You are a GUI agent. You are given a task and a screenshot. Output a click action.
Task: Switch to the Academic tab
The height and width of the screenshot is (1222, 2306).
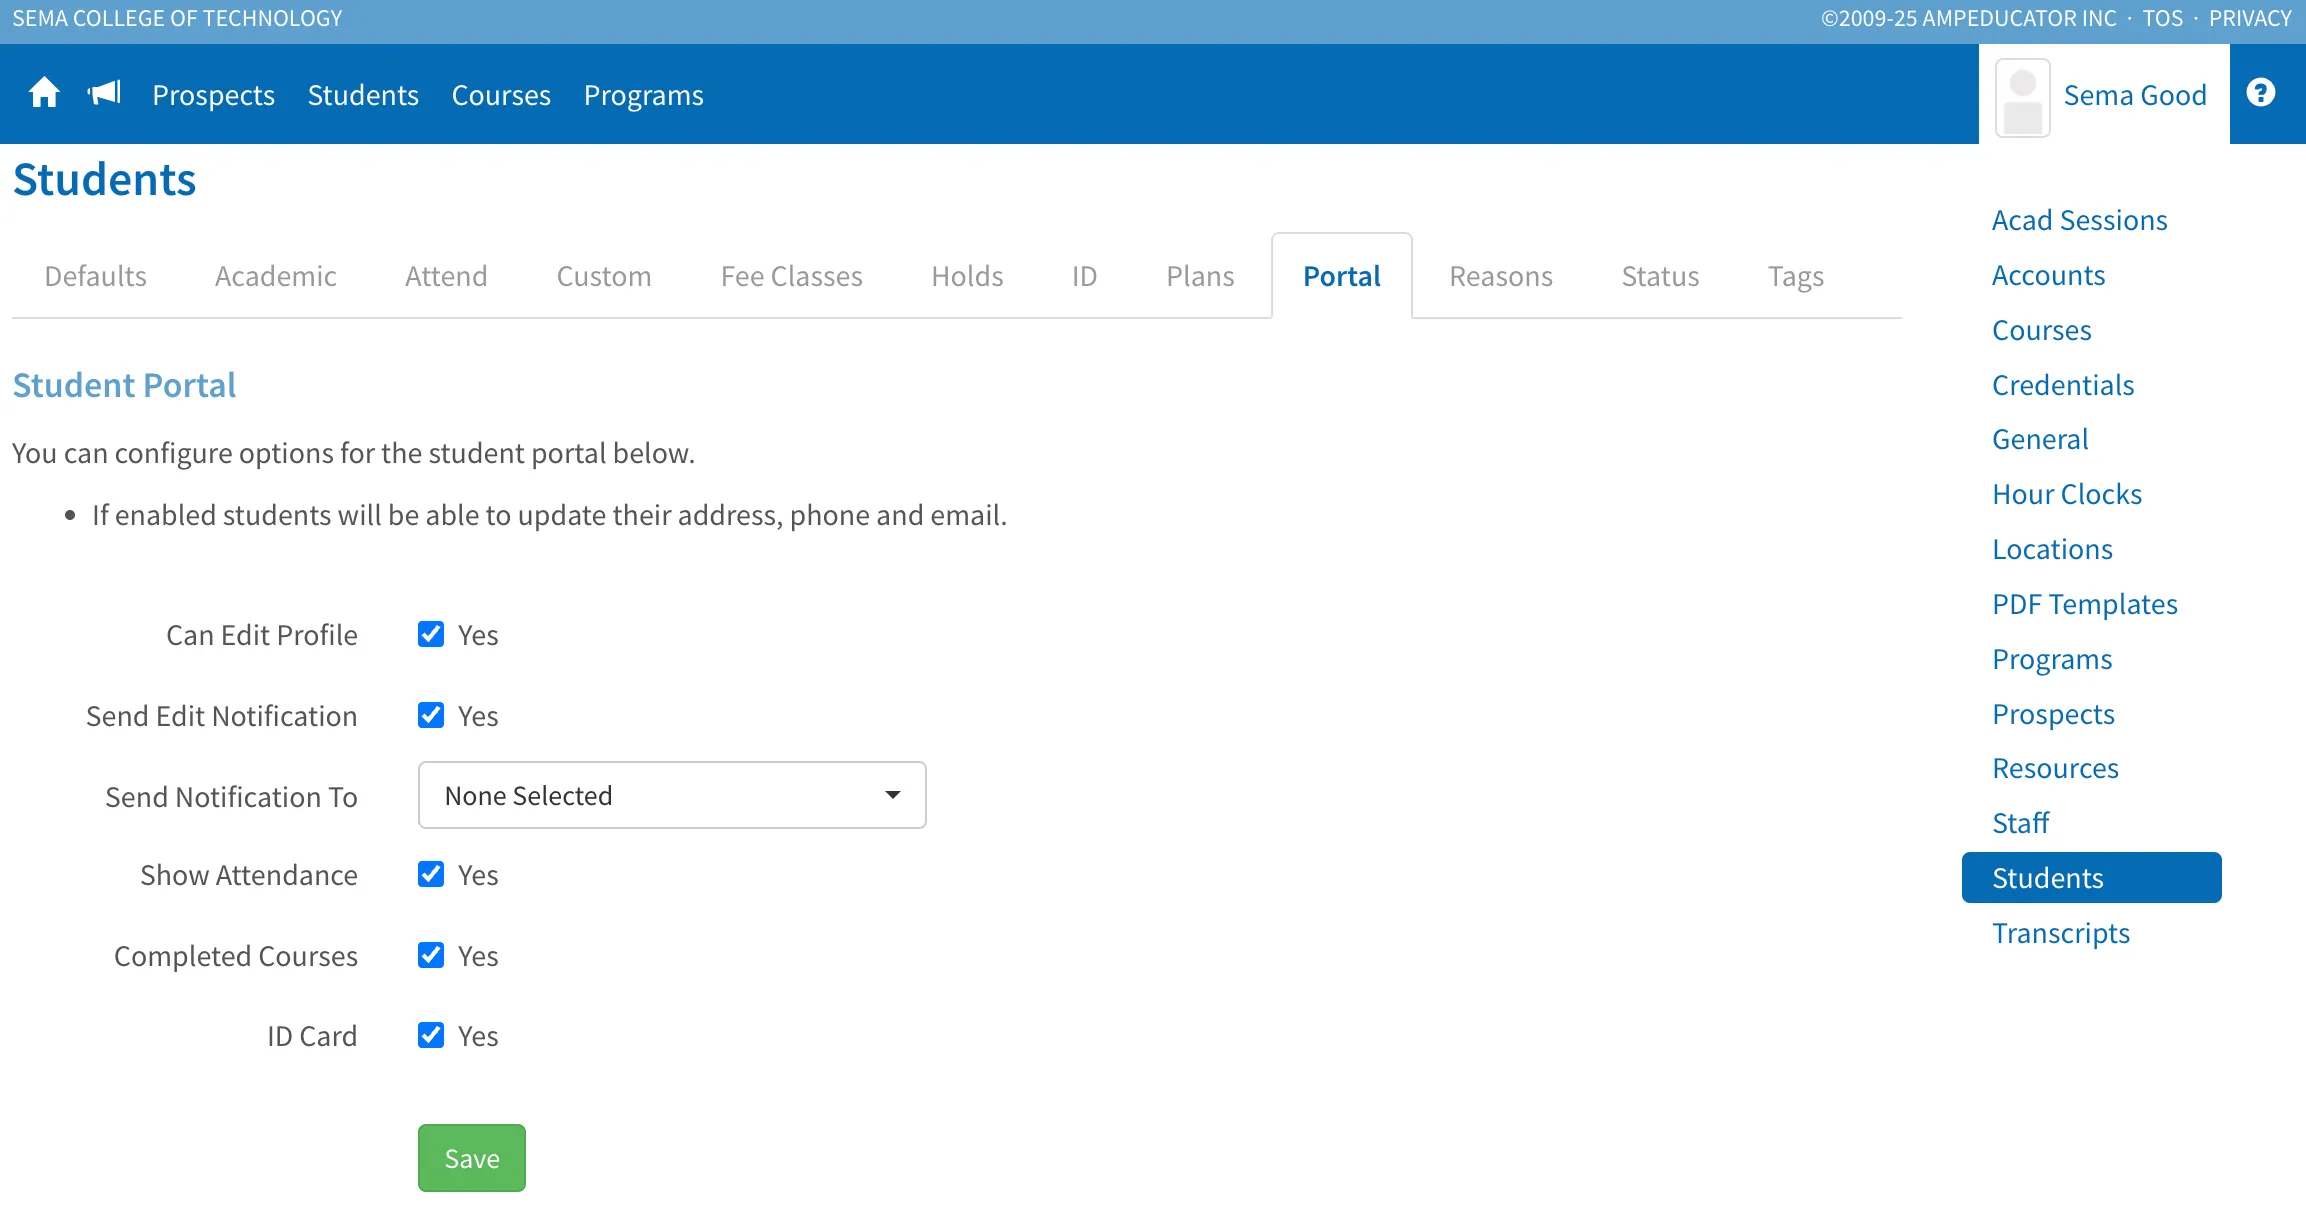click(276, 276)
